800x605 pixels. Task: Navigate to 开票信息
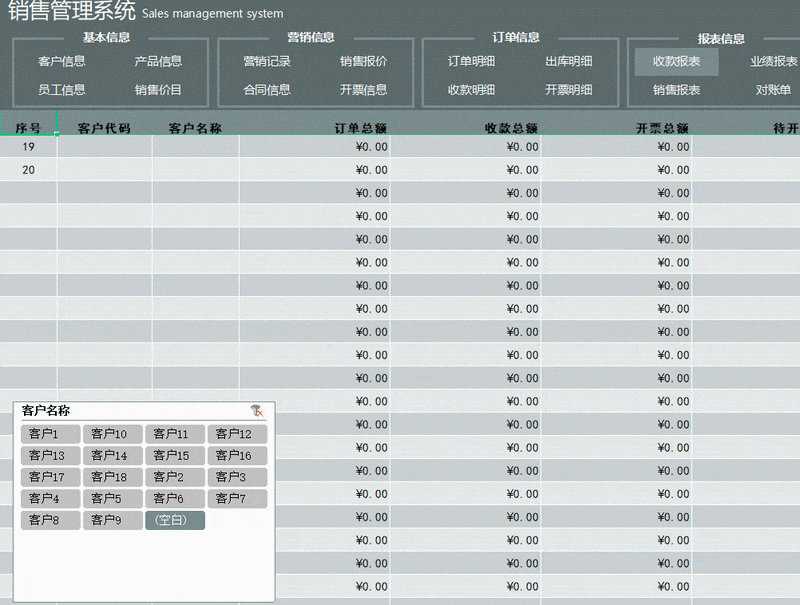point(363,90)
